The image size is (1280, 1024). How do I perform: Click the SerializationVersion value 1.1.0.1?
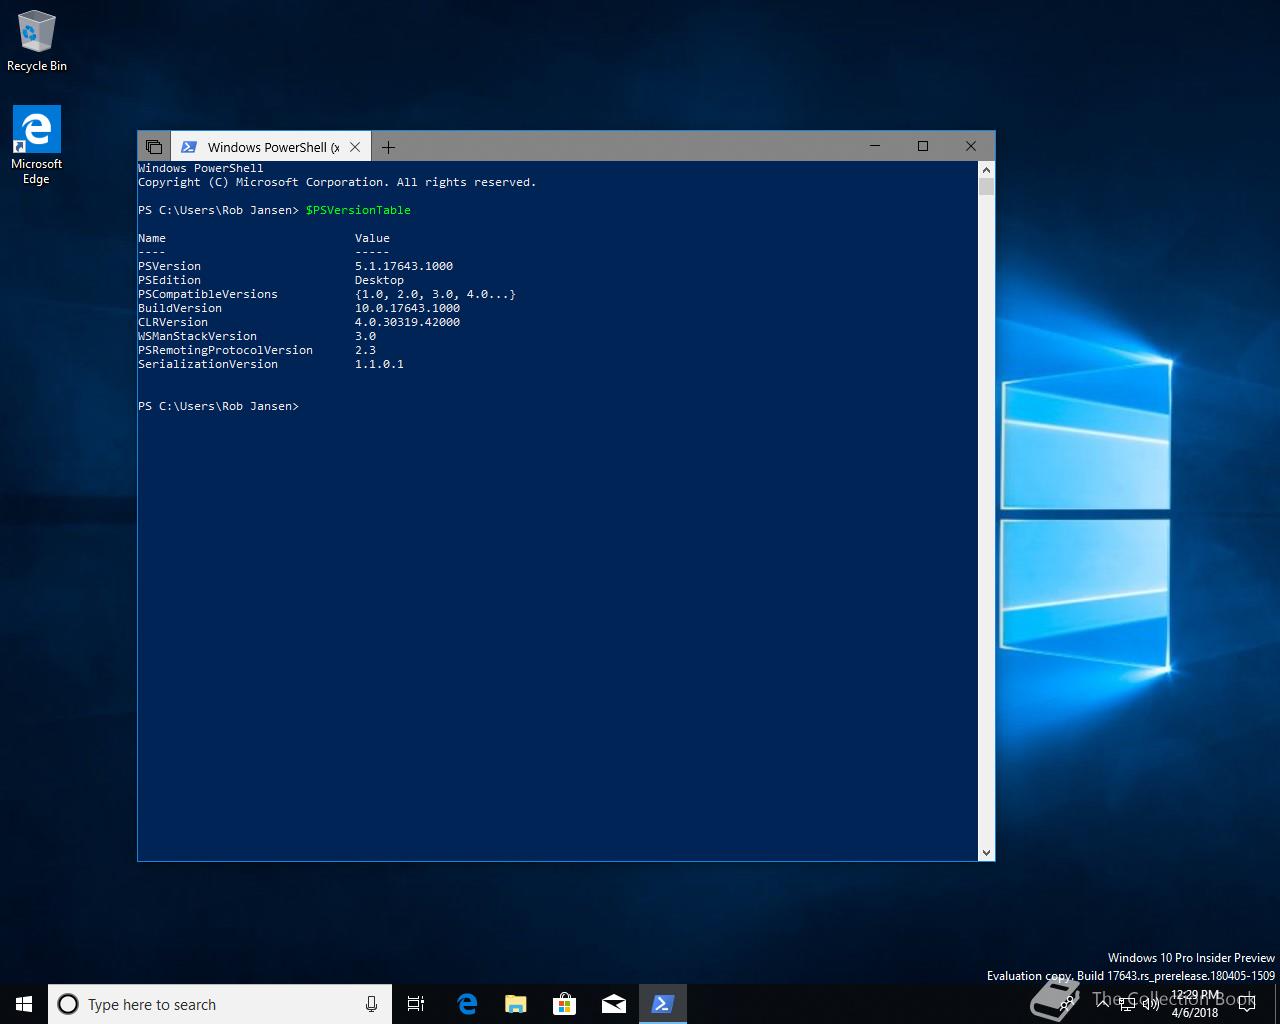379,364
